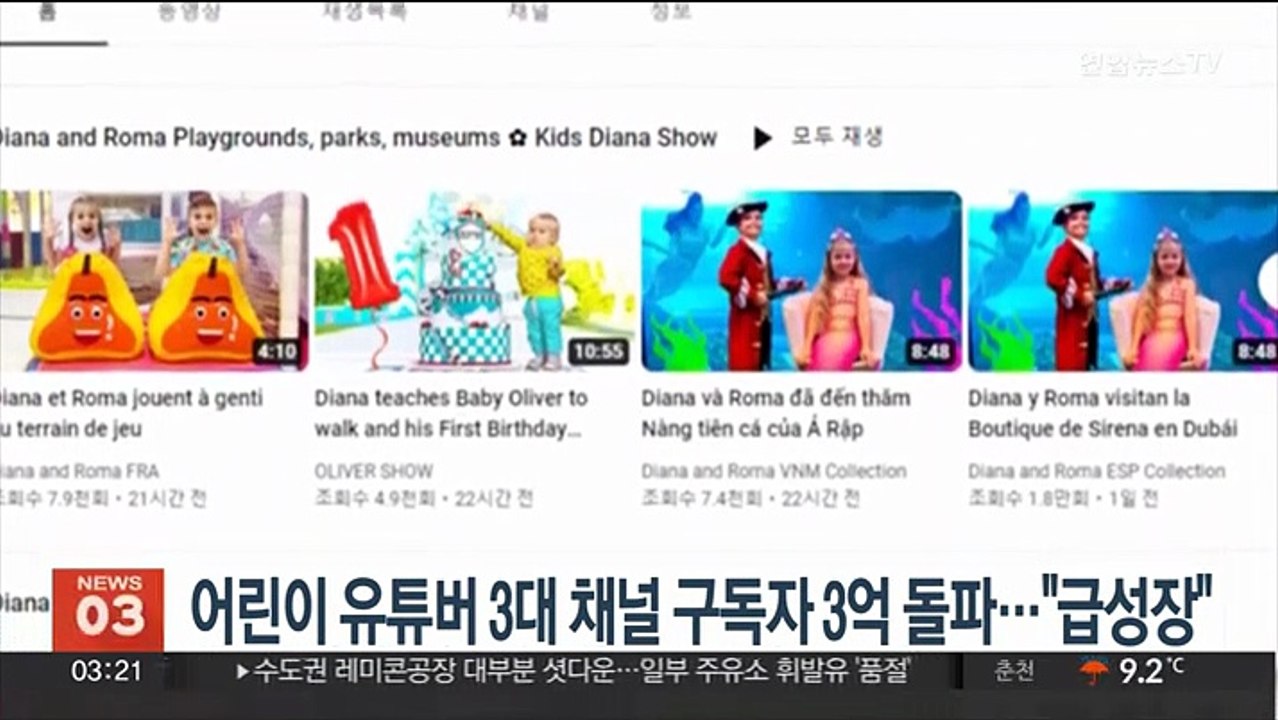The width and height of the screenshot is (1278, 720).
Task: Switch to the 동영상 tab
Action: point(189,13)
